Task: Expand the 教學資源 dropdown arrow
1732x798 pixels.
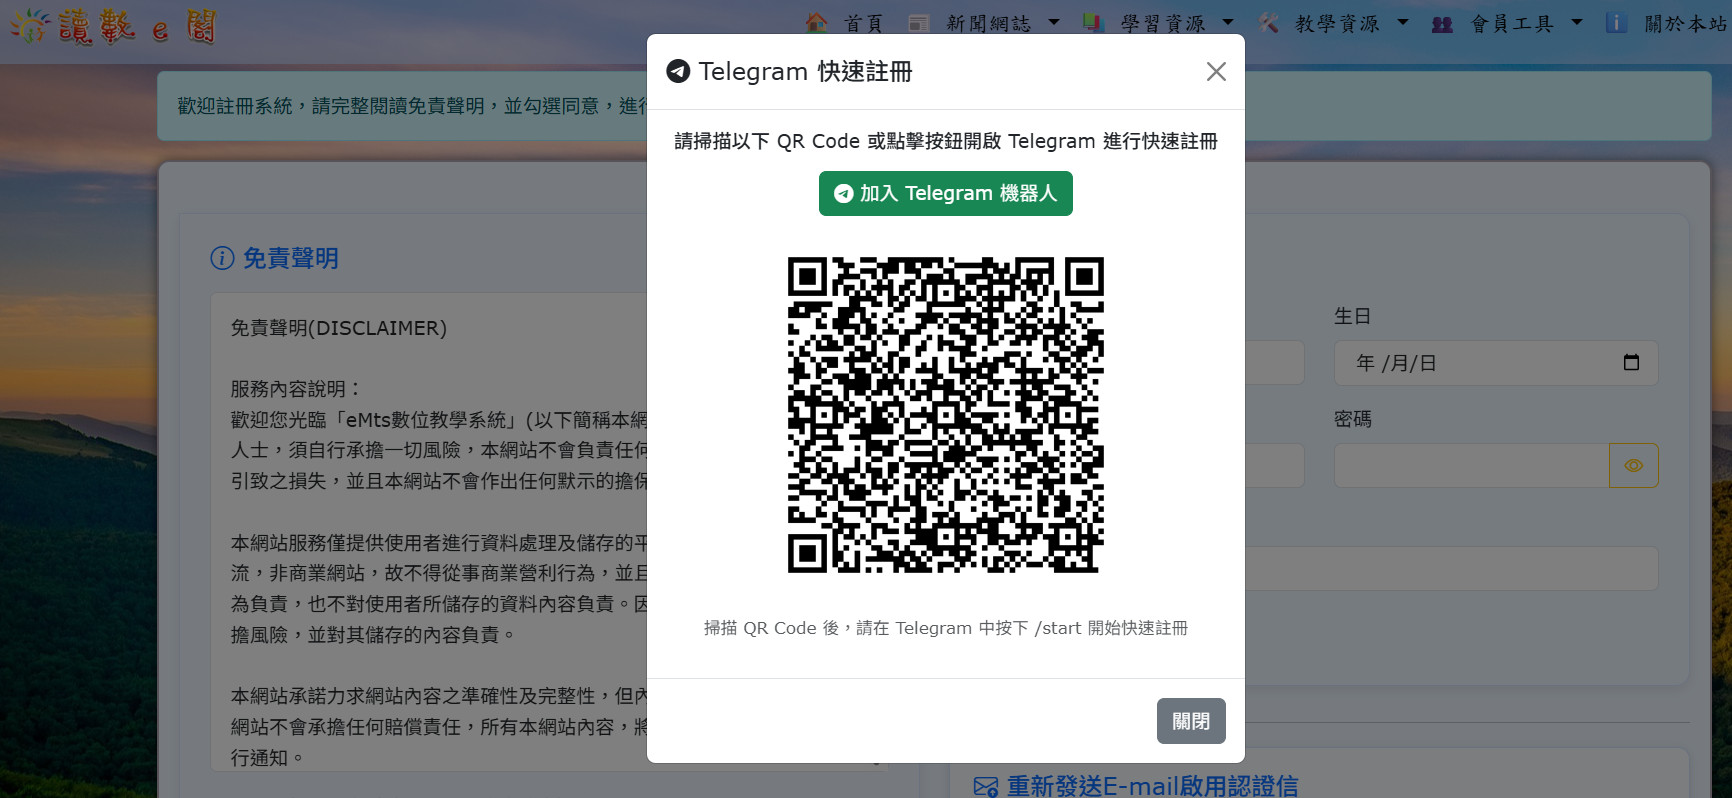Action: coord(1403,22)
